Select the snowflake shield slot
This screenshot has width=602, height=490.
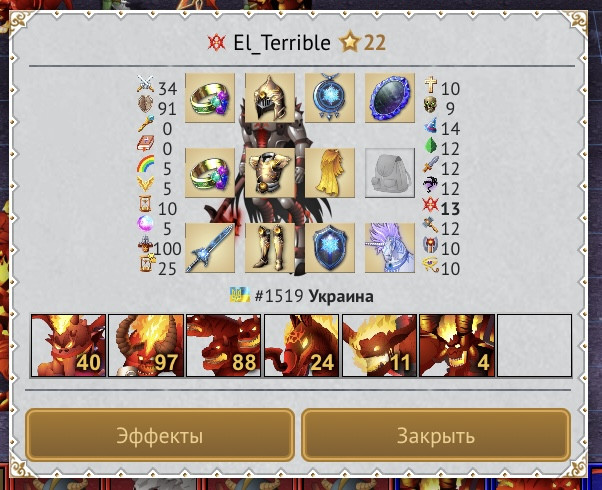(330, 248)
